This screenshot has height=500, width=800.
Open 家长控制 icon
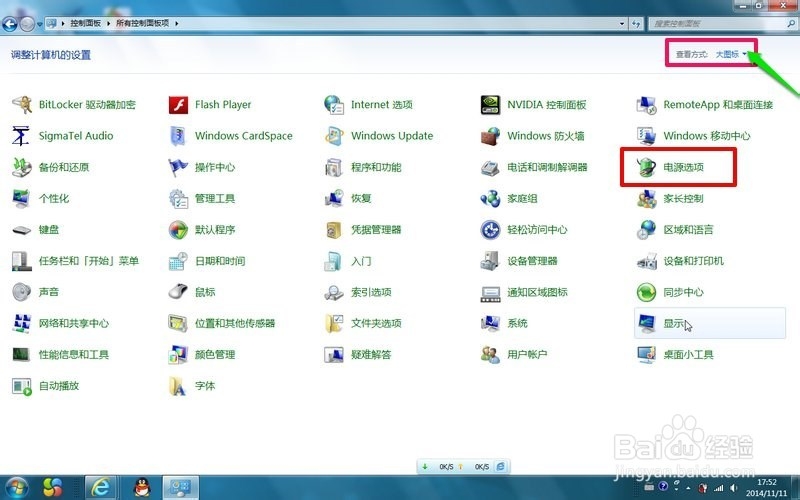[646, 198]
